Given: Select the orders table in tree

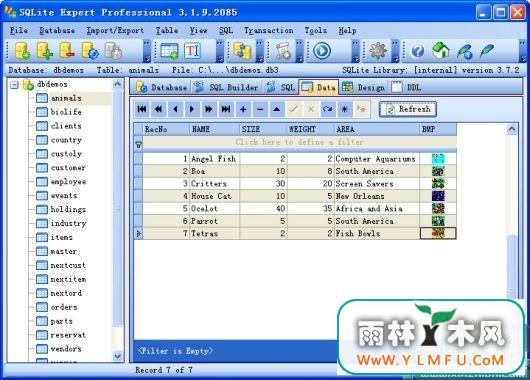Looking at the screenshot, I should 64,307.
